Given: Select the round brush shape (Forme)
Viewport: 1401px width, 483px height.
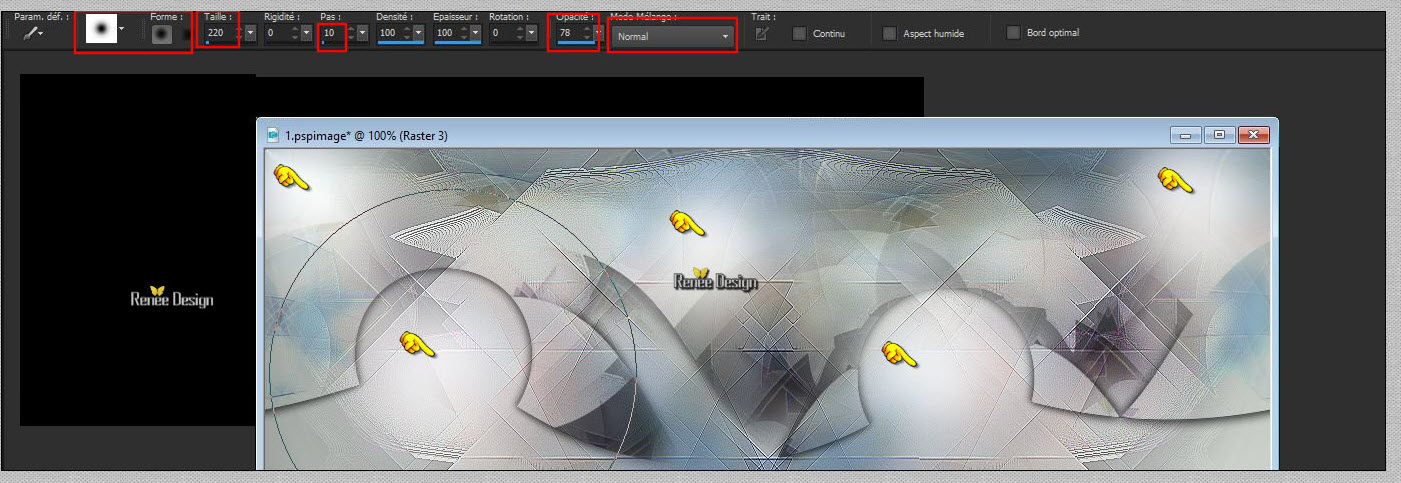Looking at the screenshot, I should point(162,34).
